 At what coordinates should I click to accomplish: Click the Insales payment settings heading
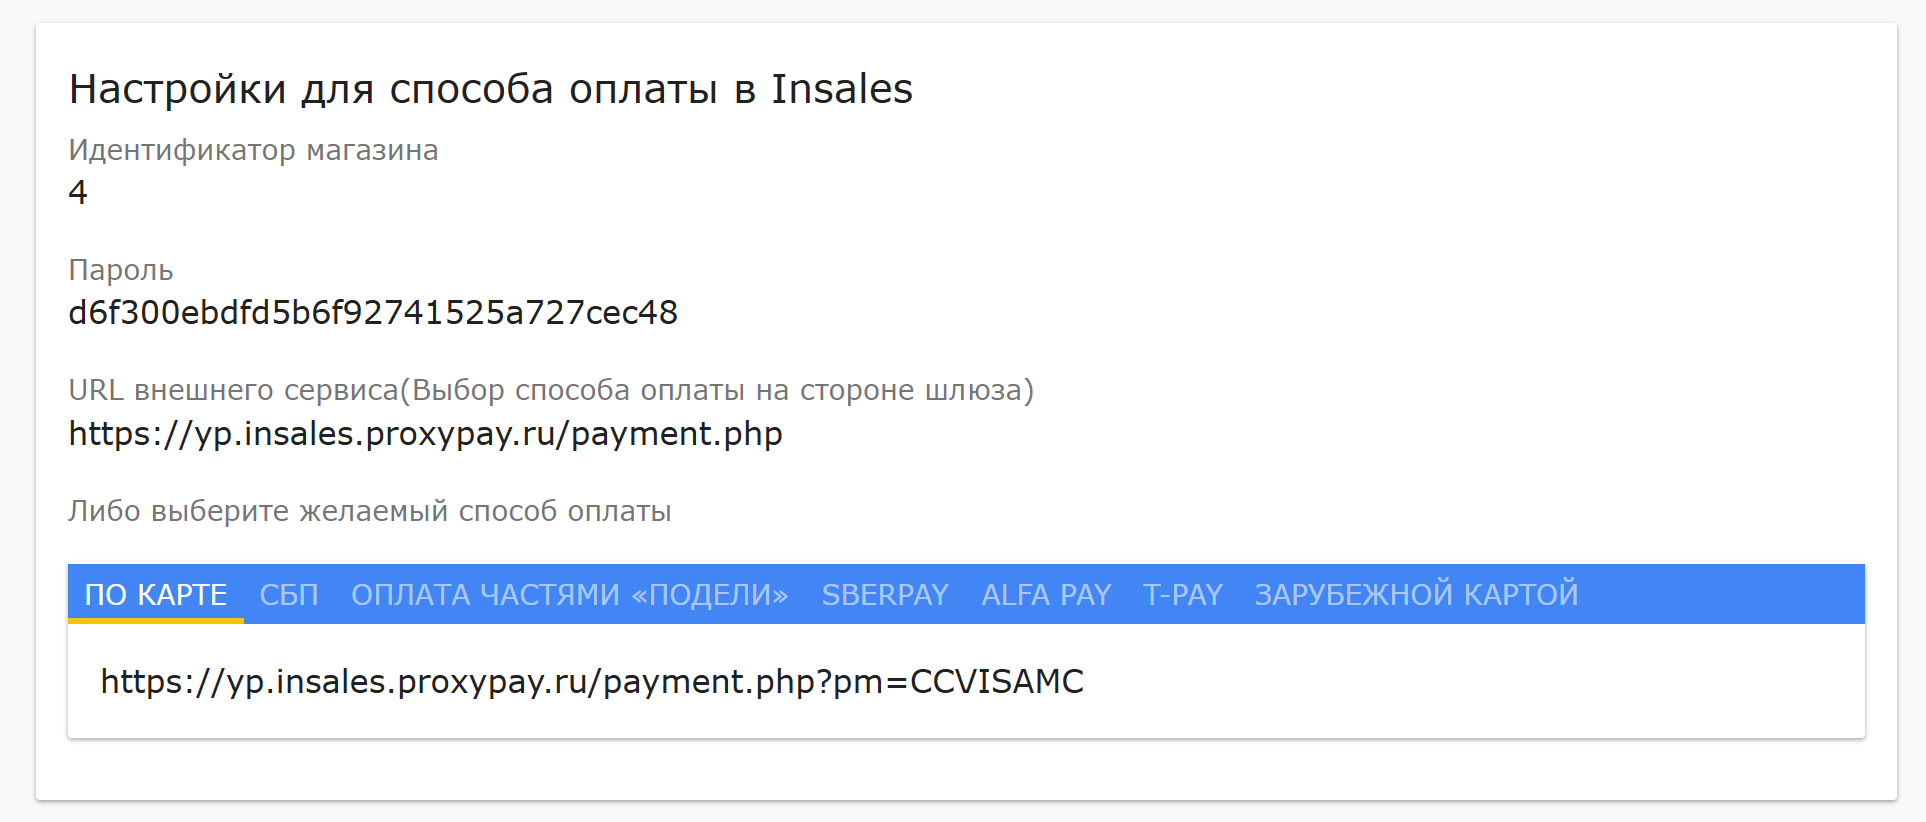490,89
